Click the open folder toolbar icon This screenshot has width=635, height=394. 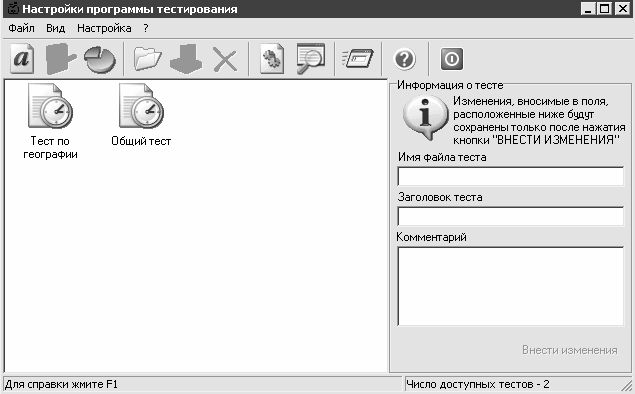147,59
